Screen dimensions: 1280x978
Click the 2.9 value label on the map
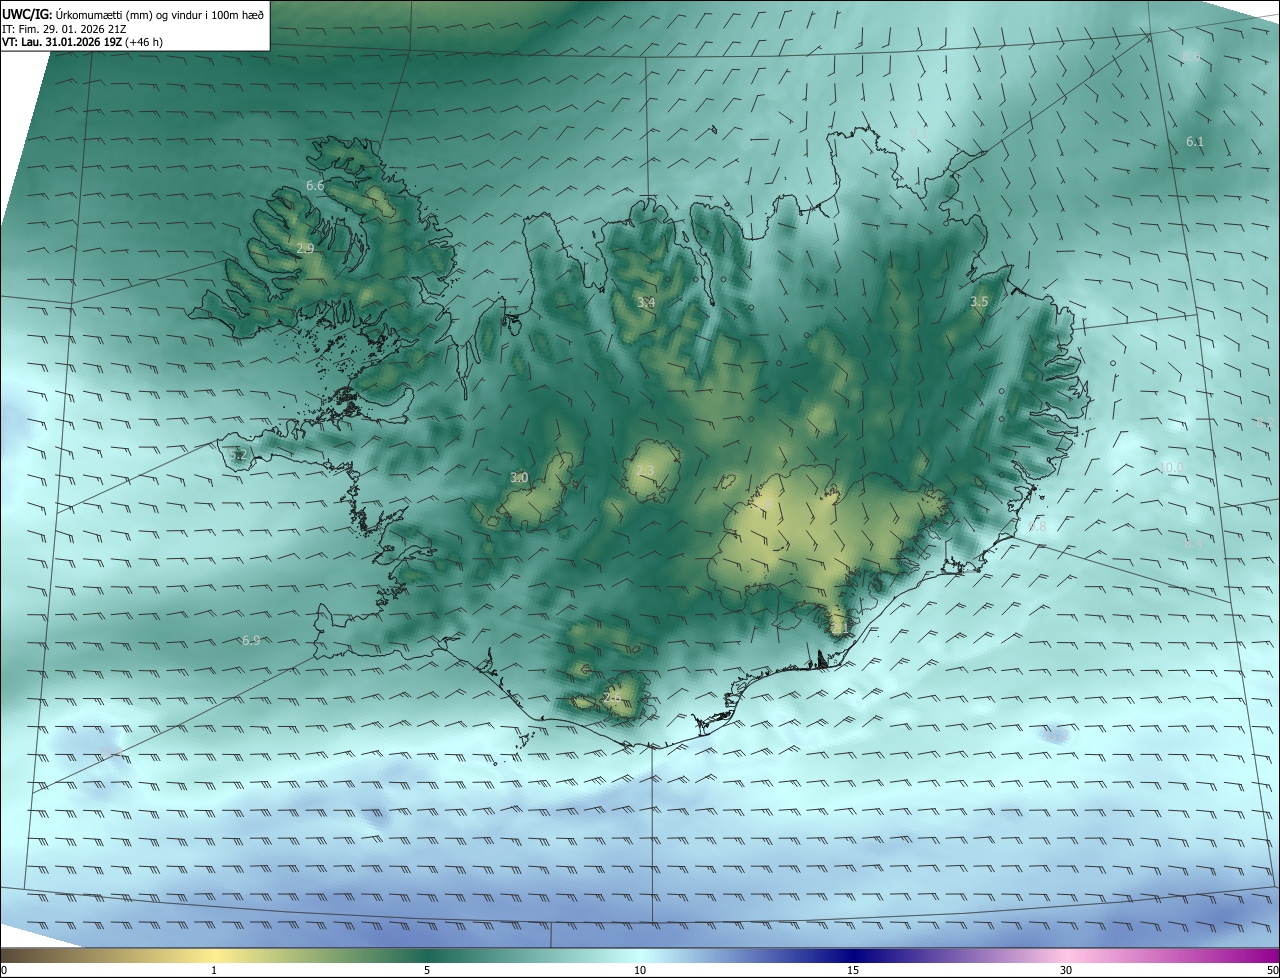tap(305, 248)
